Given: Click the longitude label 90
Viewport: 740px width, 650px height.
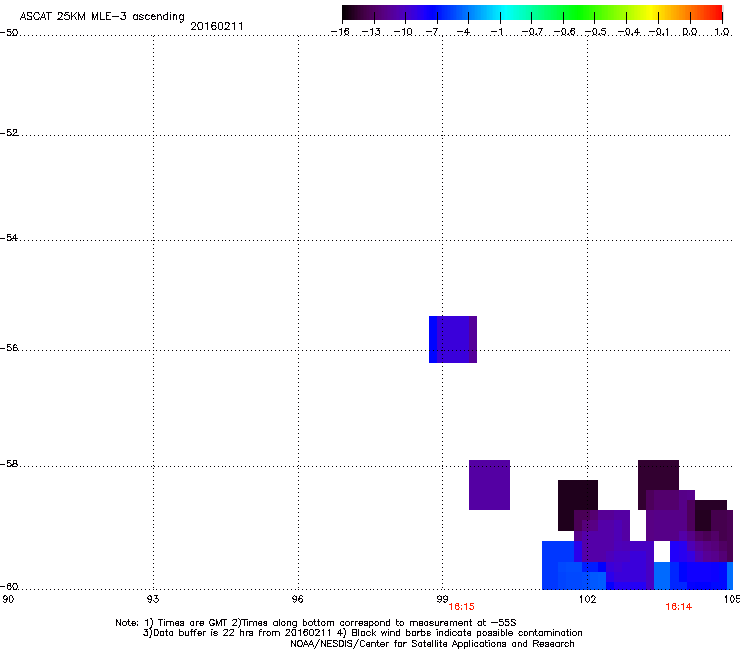Looking at the screenshot, I should (x=8, y=599).
